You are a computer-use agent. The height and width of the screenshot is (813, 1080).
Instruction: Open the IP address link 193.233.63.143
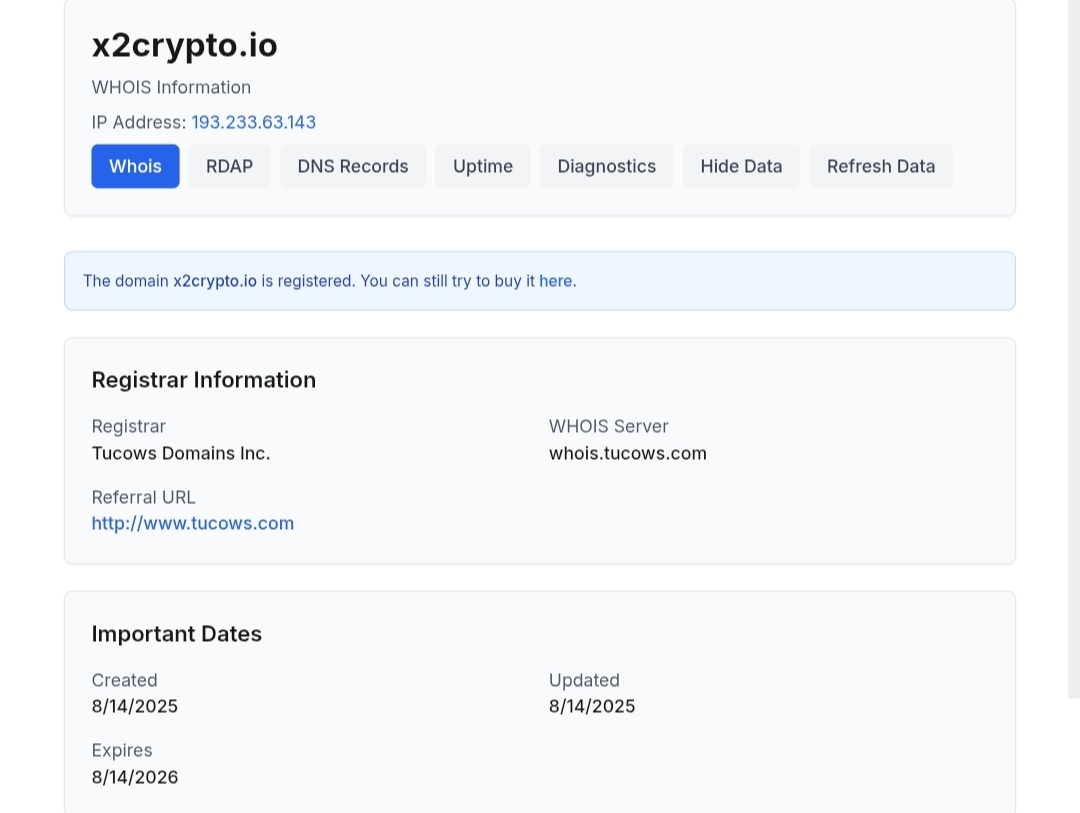tap(253, 122)
